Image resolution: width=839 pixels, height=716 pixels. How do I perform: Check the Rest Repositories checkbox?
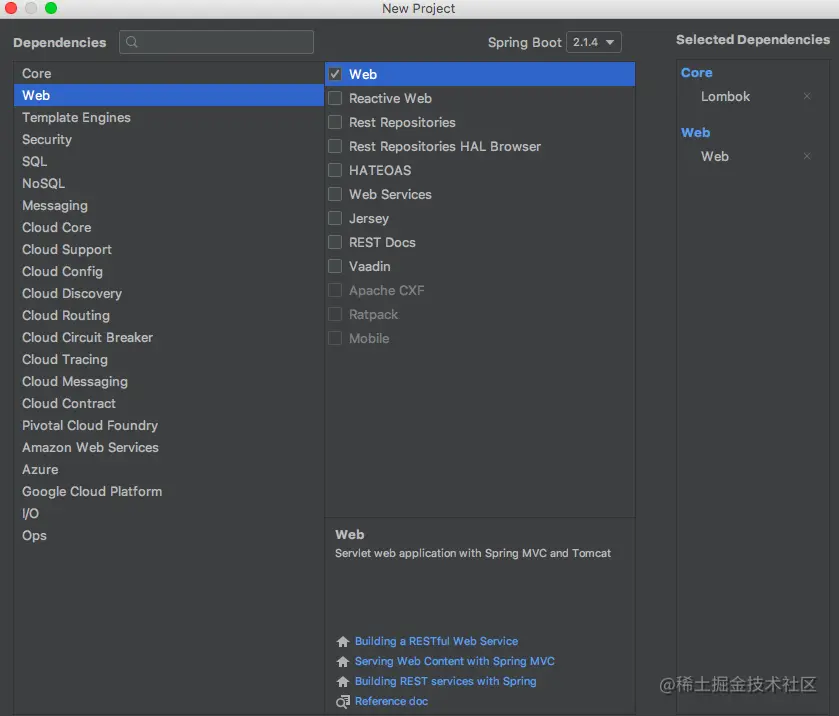[335, 122]
